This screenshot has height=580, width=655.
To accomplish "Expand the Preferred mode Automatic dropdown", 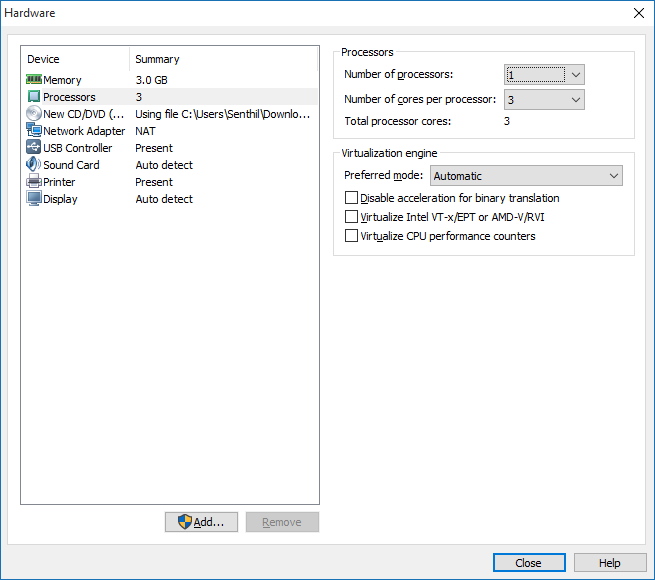I will [526, 176].
